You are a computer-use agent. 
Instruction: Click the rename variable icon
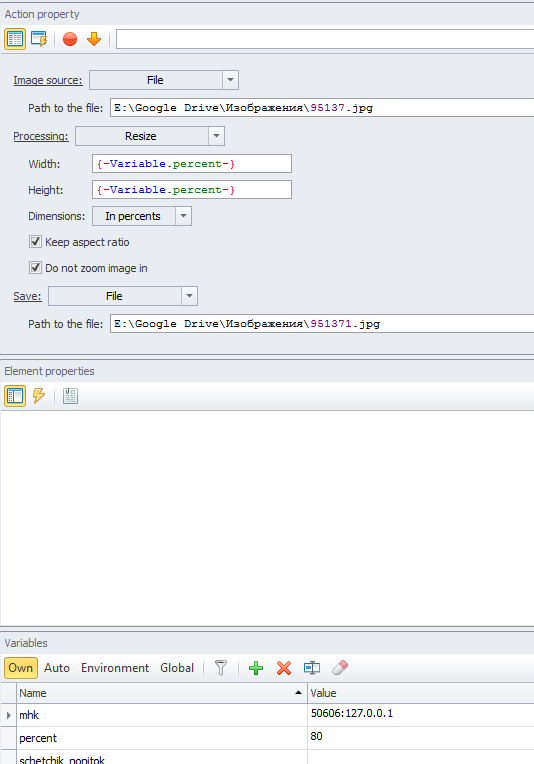point(312,668)
